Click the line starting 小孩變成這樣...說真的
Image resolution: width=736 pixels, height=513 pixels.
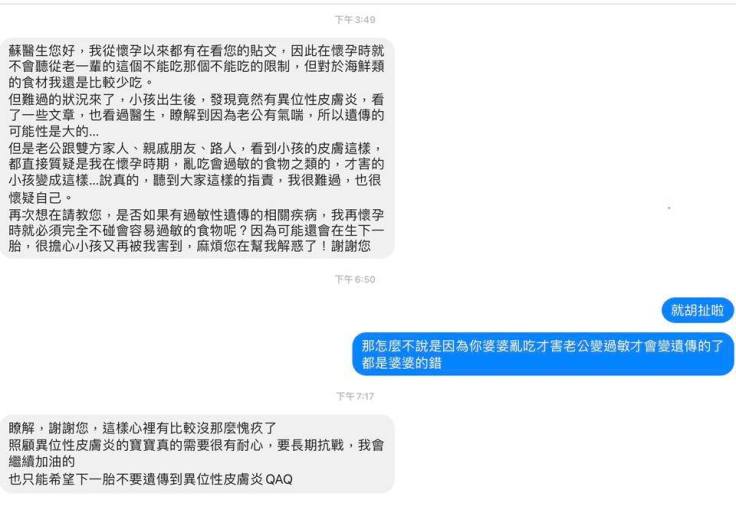pos(196,180)
